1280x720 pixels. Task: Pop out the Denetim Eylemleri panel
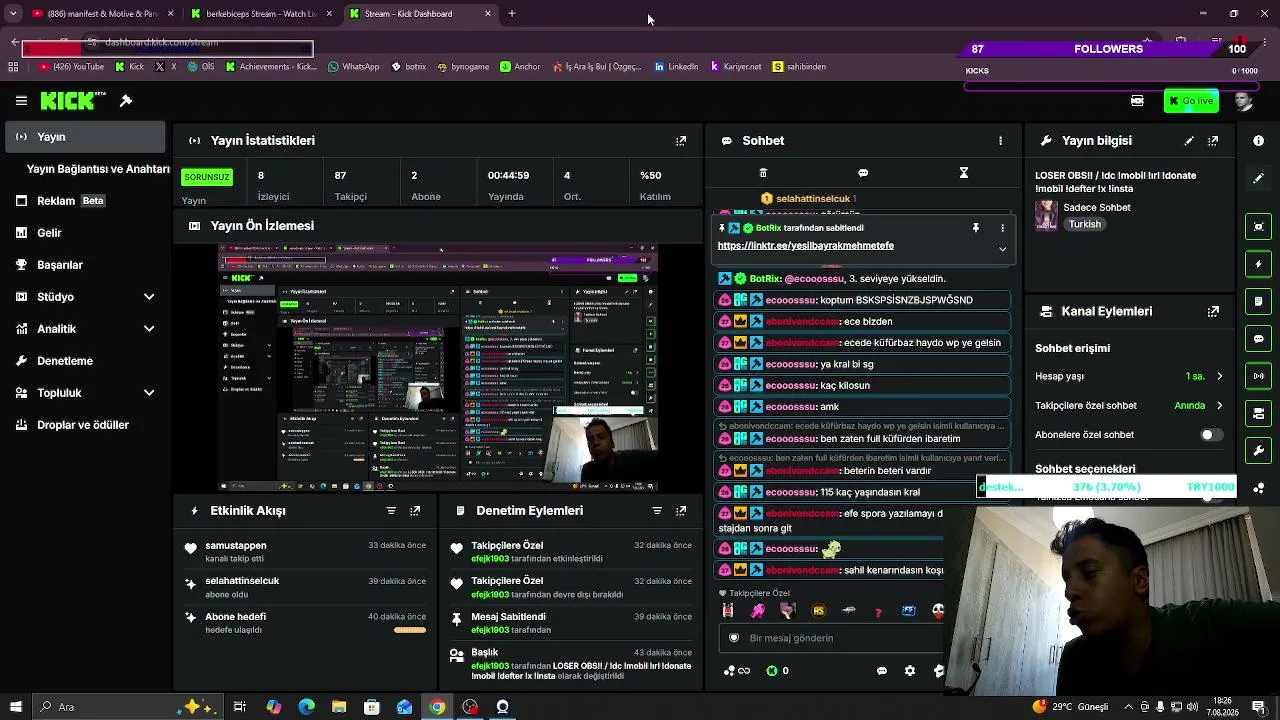pyautogui.click(x=681, y=511)
